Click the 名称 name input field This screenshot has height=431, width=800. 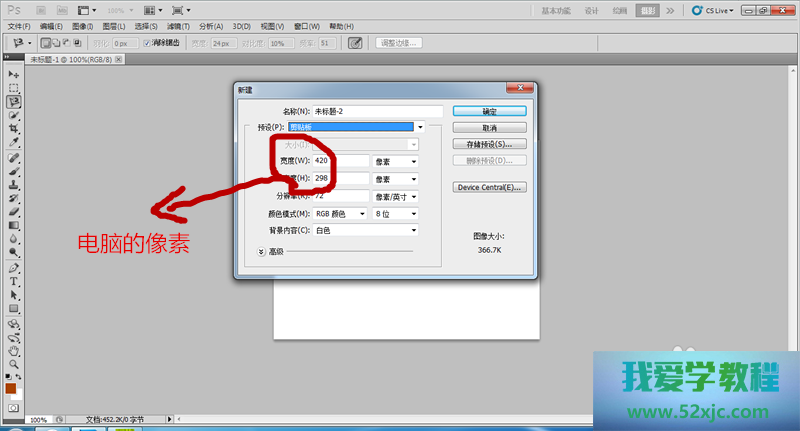[x=377, y=111]
